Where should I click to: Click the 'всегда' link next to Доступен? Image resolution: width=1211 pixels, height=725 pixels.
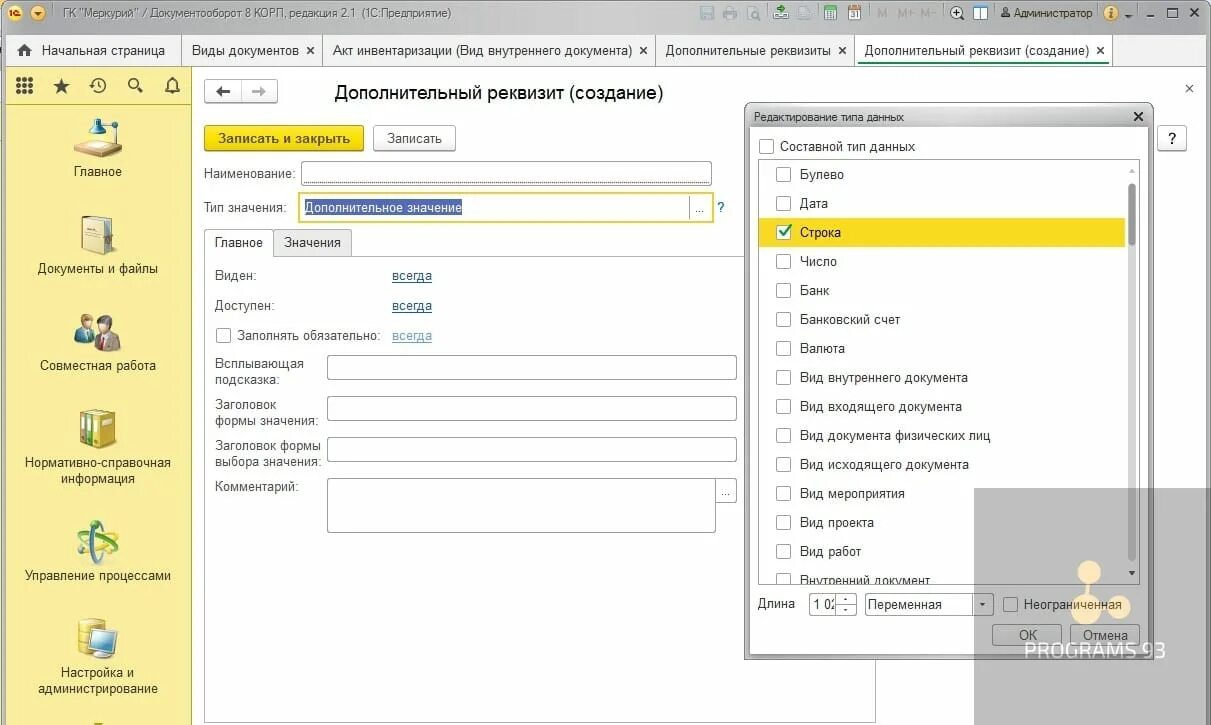coord(412,306)
